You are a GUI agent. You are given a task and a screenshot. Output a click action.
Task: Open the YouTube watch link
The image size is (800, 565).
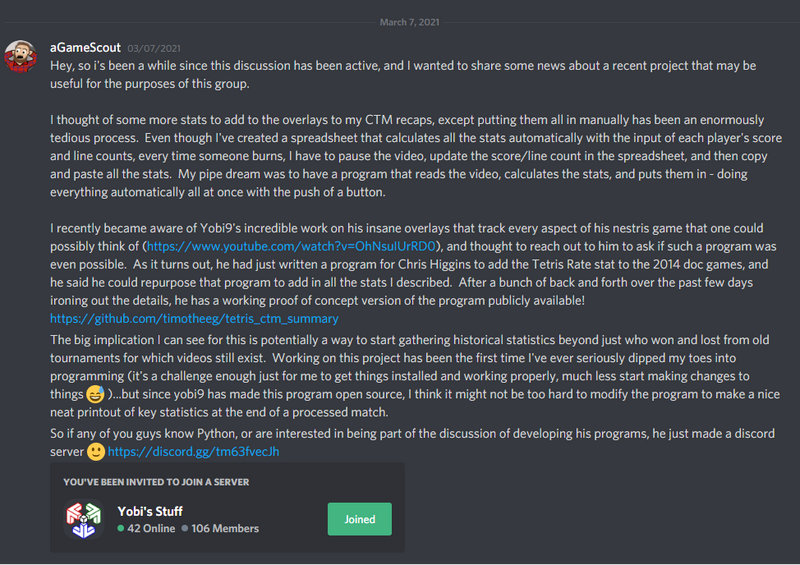tap(291, 247)
